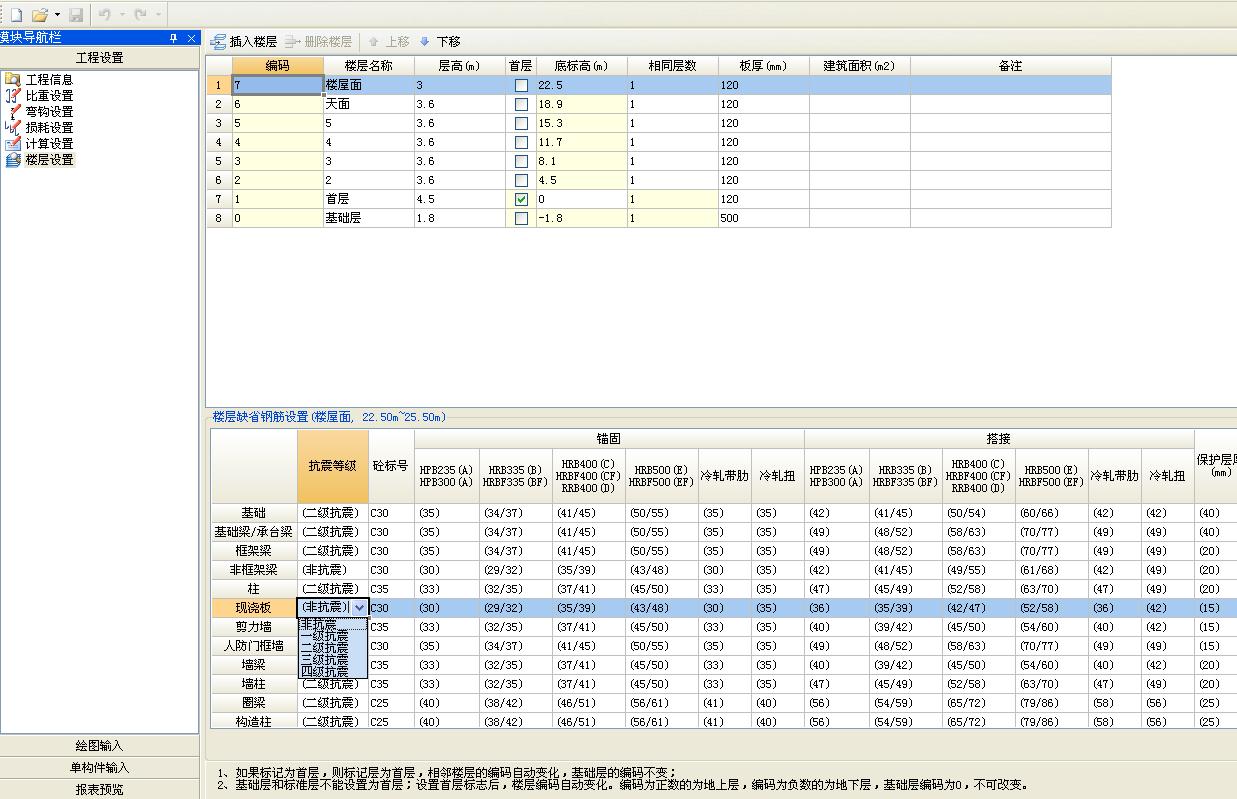Viewport: 1237px width, 799px height.
Task: Click 上移 move-up button
Action: pos(389,42)
